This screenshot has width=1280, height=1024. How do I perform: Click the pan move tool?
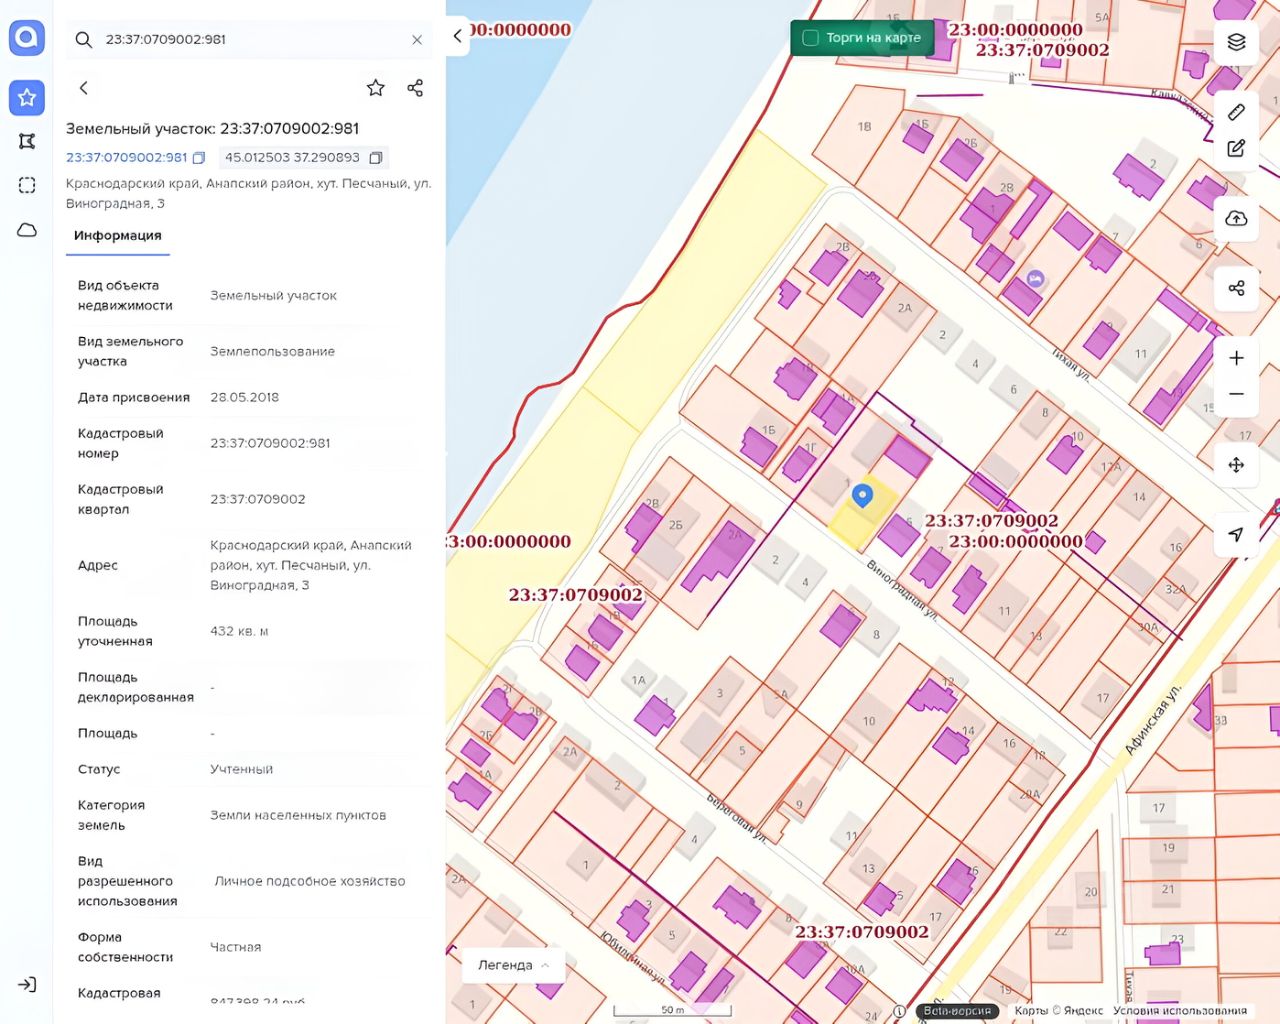(x=1236, y=464)
